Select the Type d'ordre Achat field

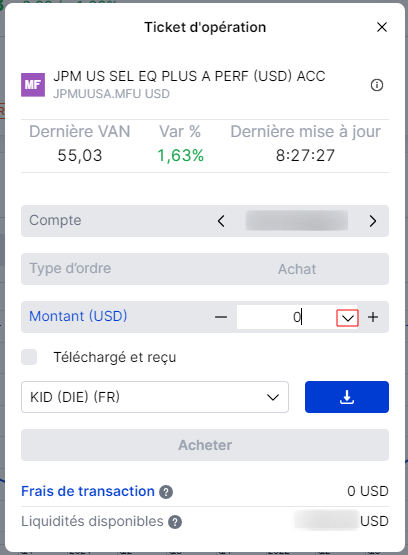pyautogui.click(x=205, y=269)
